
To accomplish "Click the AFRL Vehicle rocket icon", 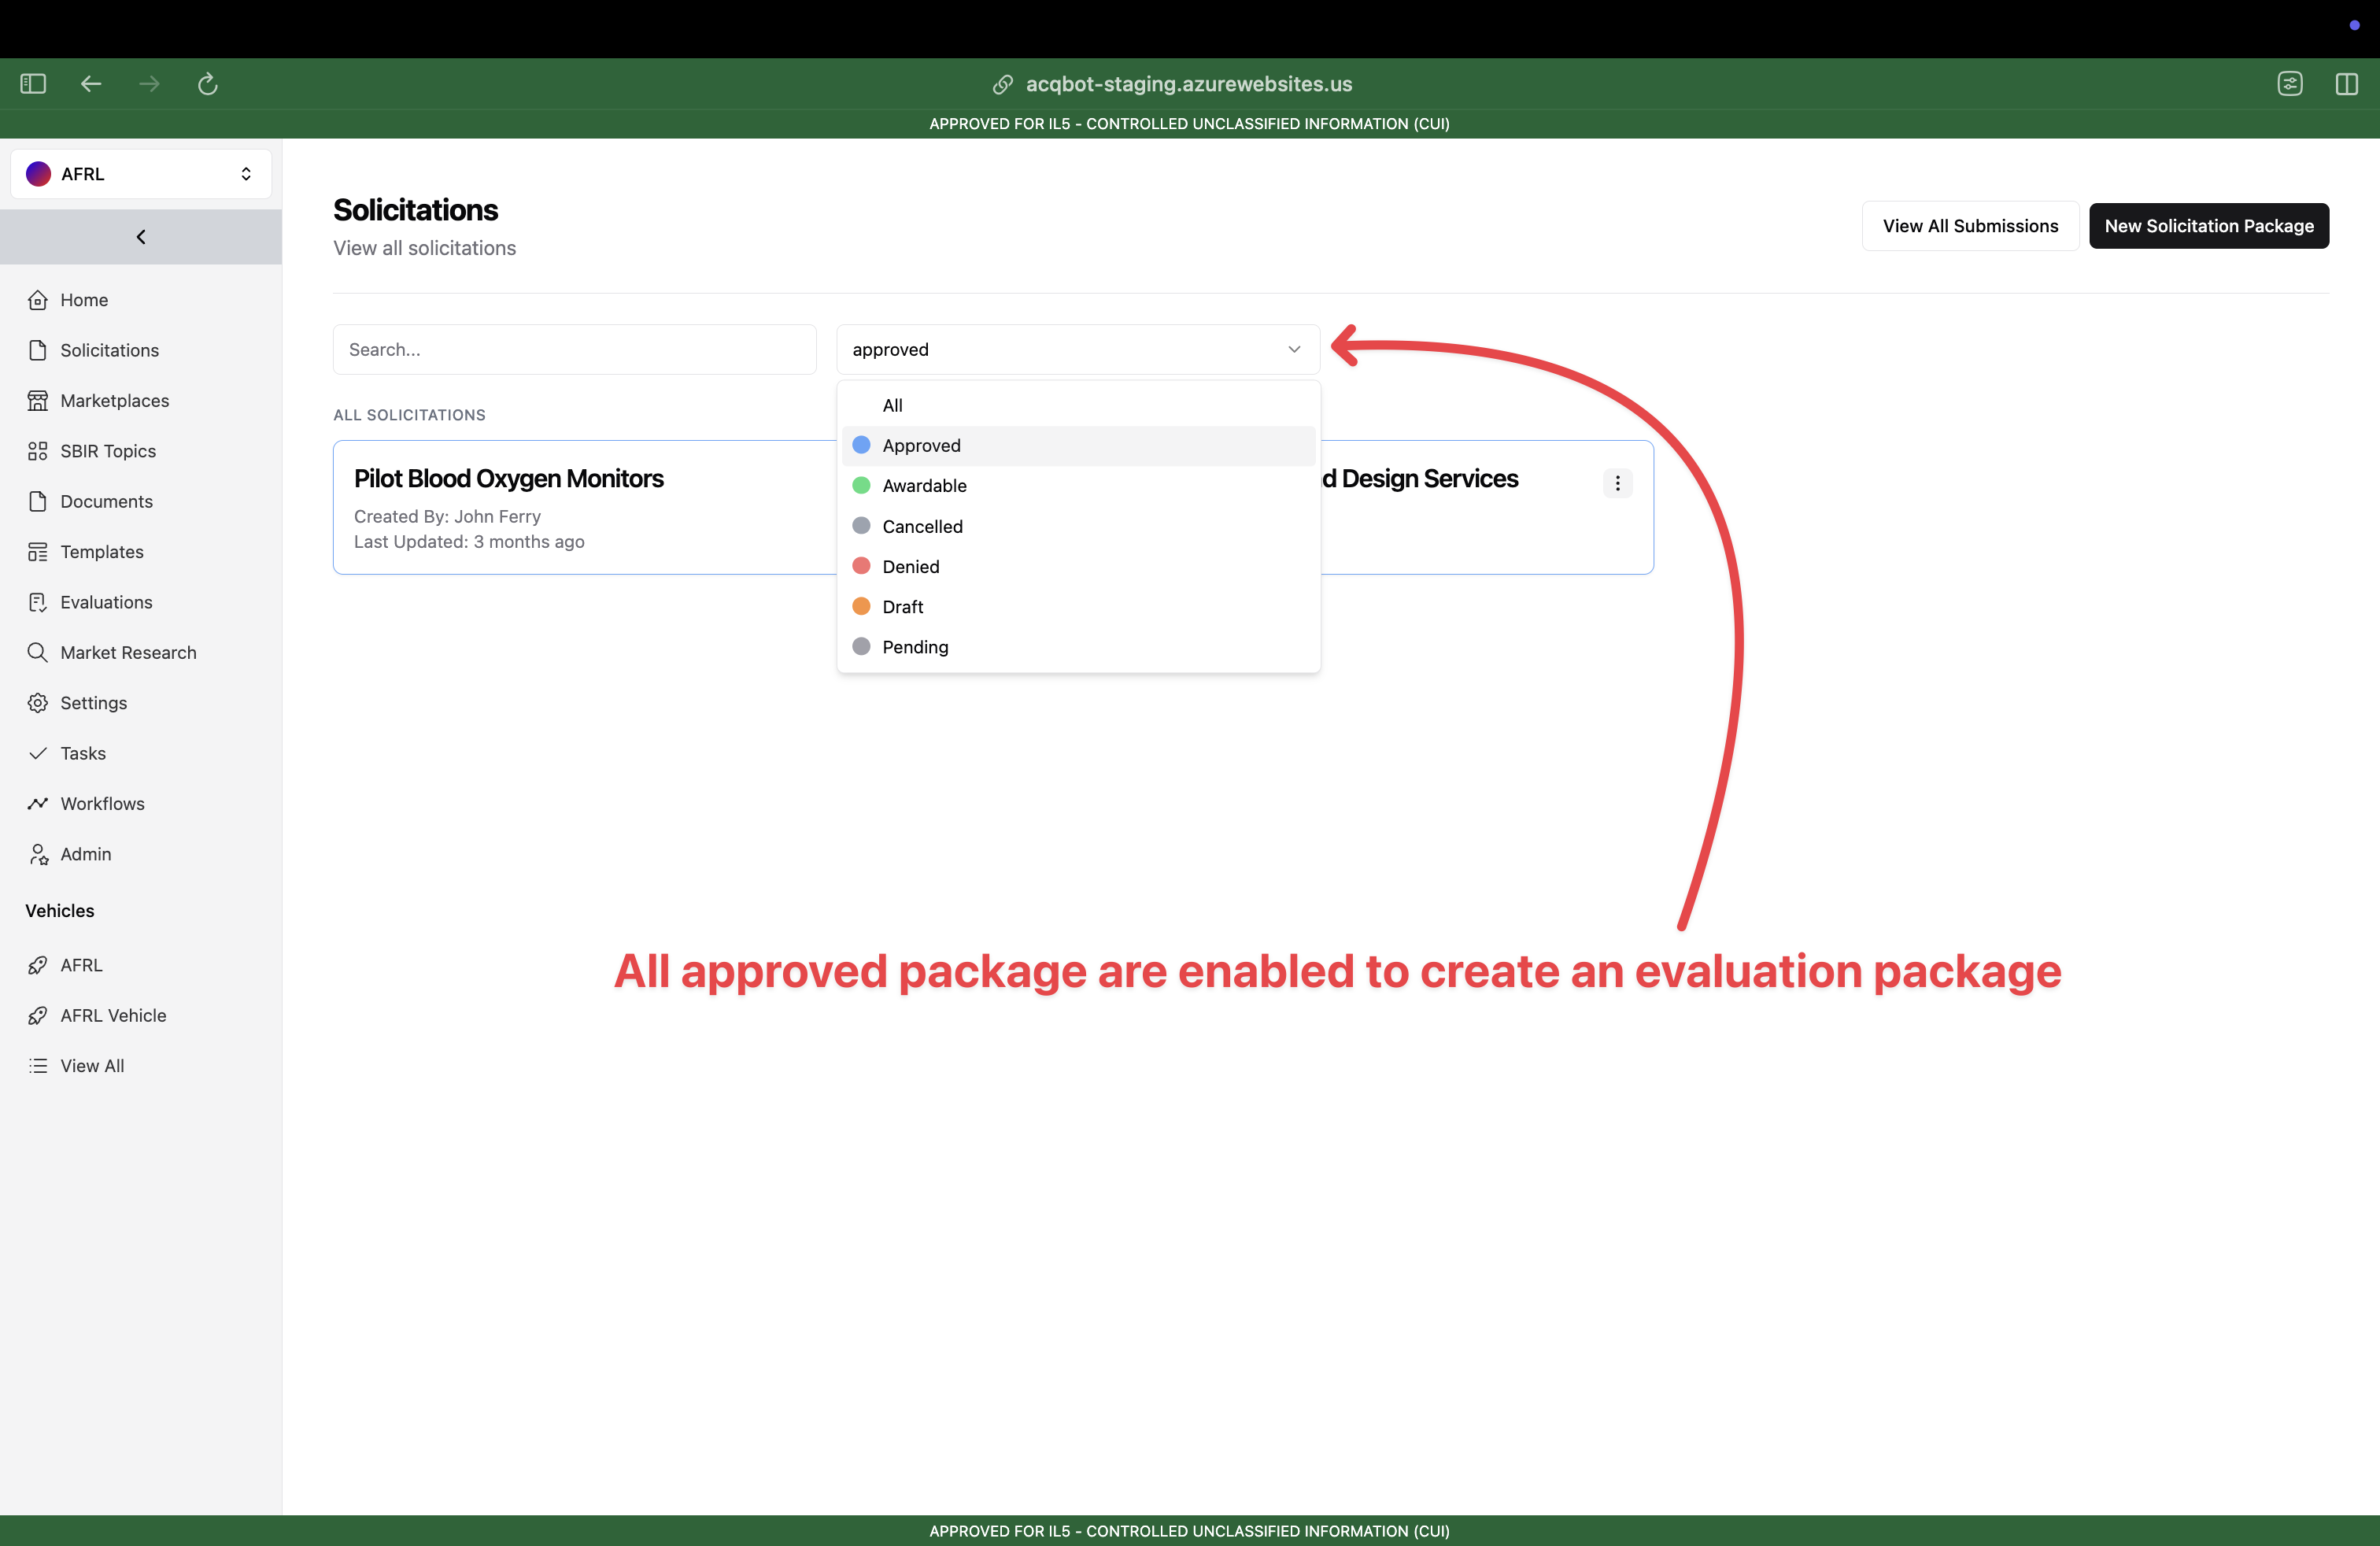I will pos(38,1015).
